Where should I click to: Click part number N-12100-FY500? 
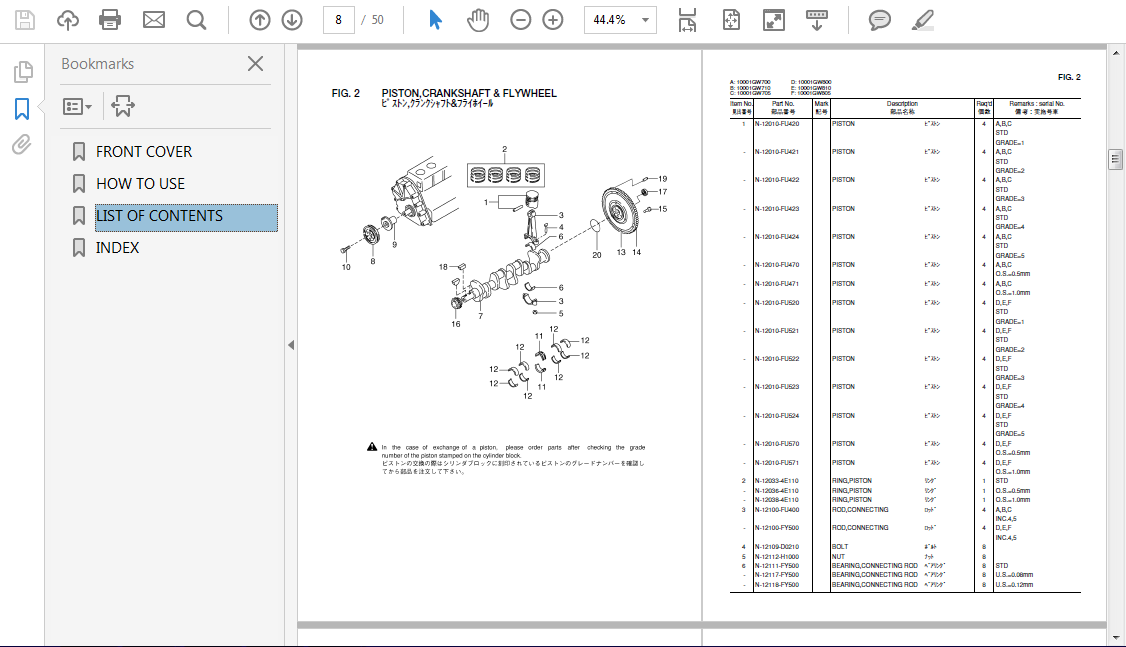point(777,528)
